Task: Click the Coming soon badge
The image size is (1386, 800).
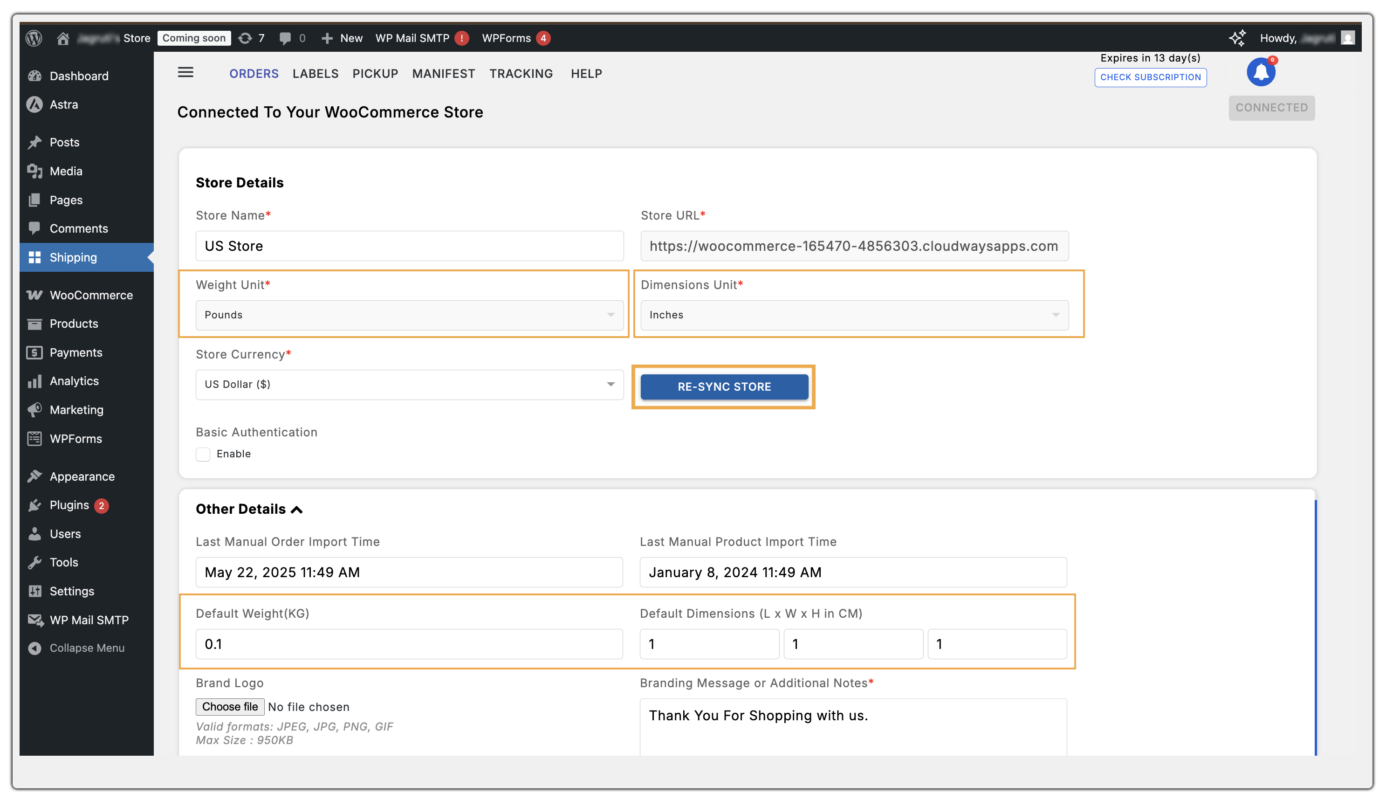Action: [x=194, y=38]
